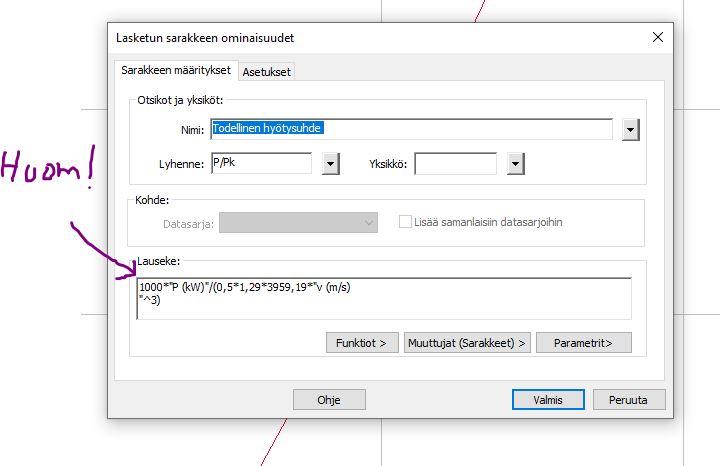Click inside the Lauseke expression box
Image resolution: width=720 pixels, height=466 pixels.
point(384,298)
